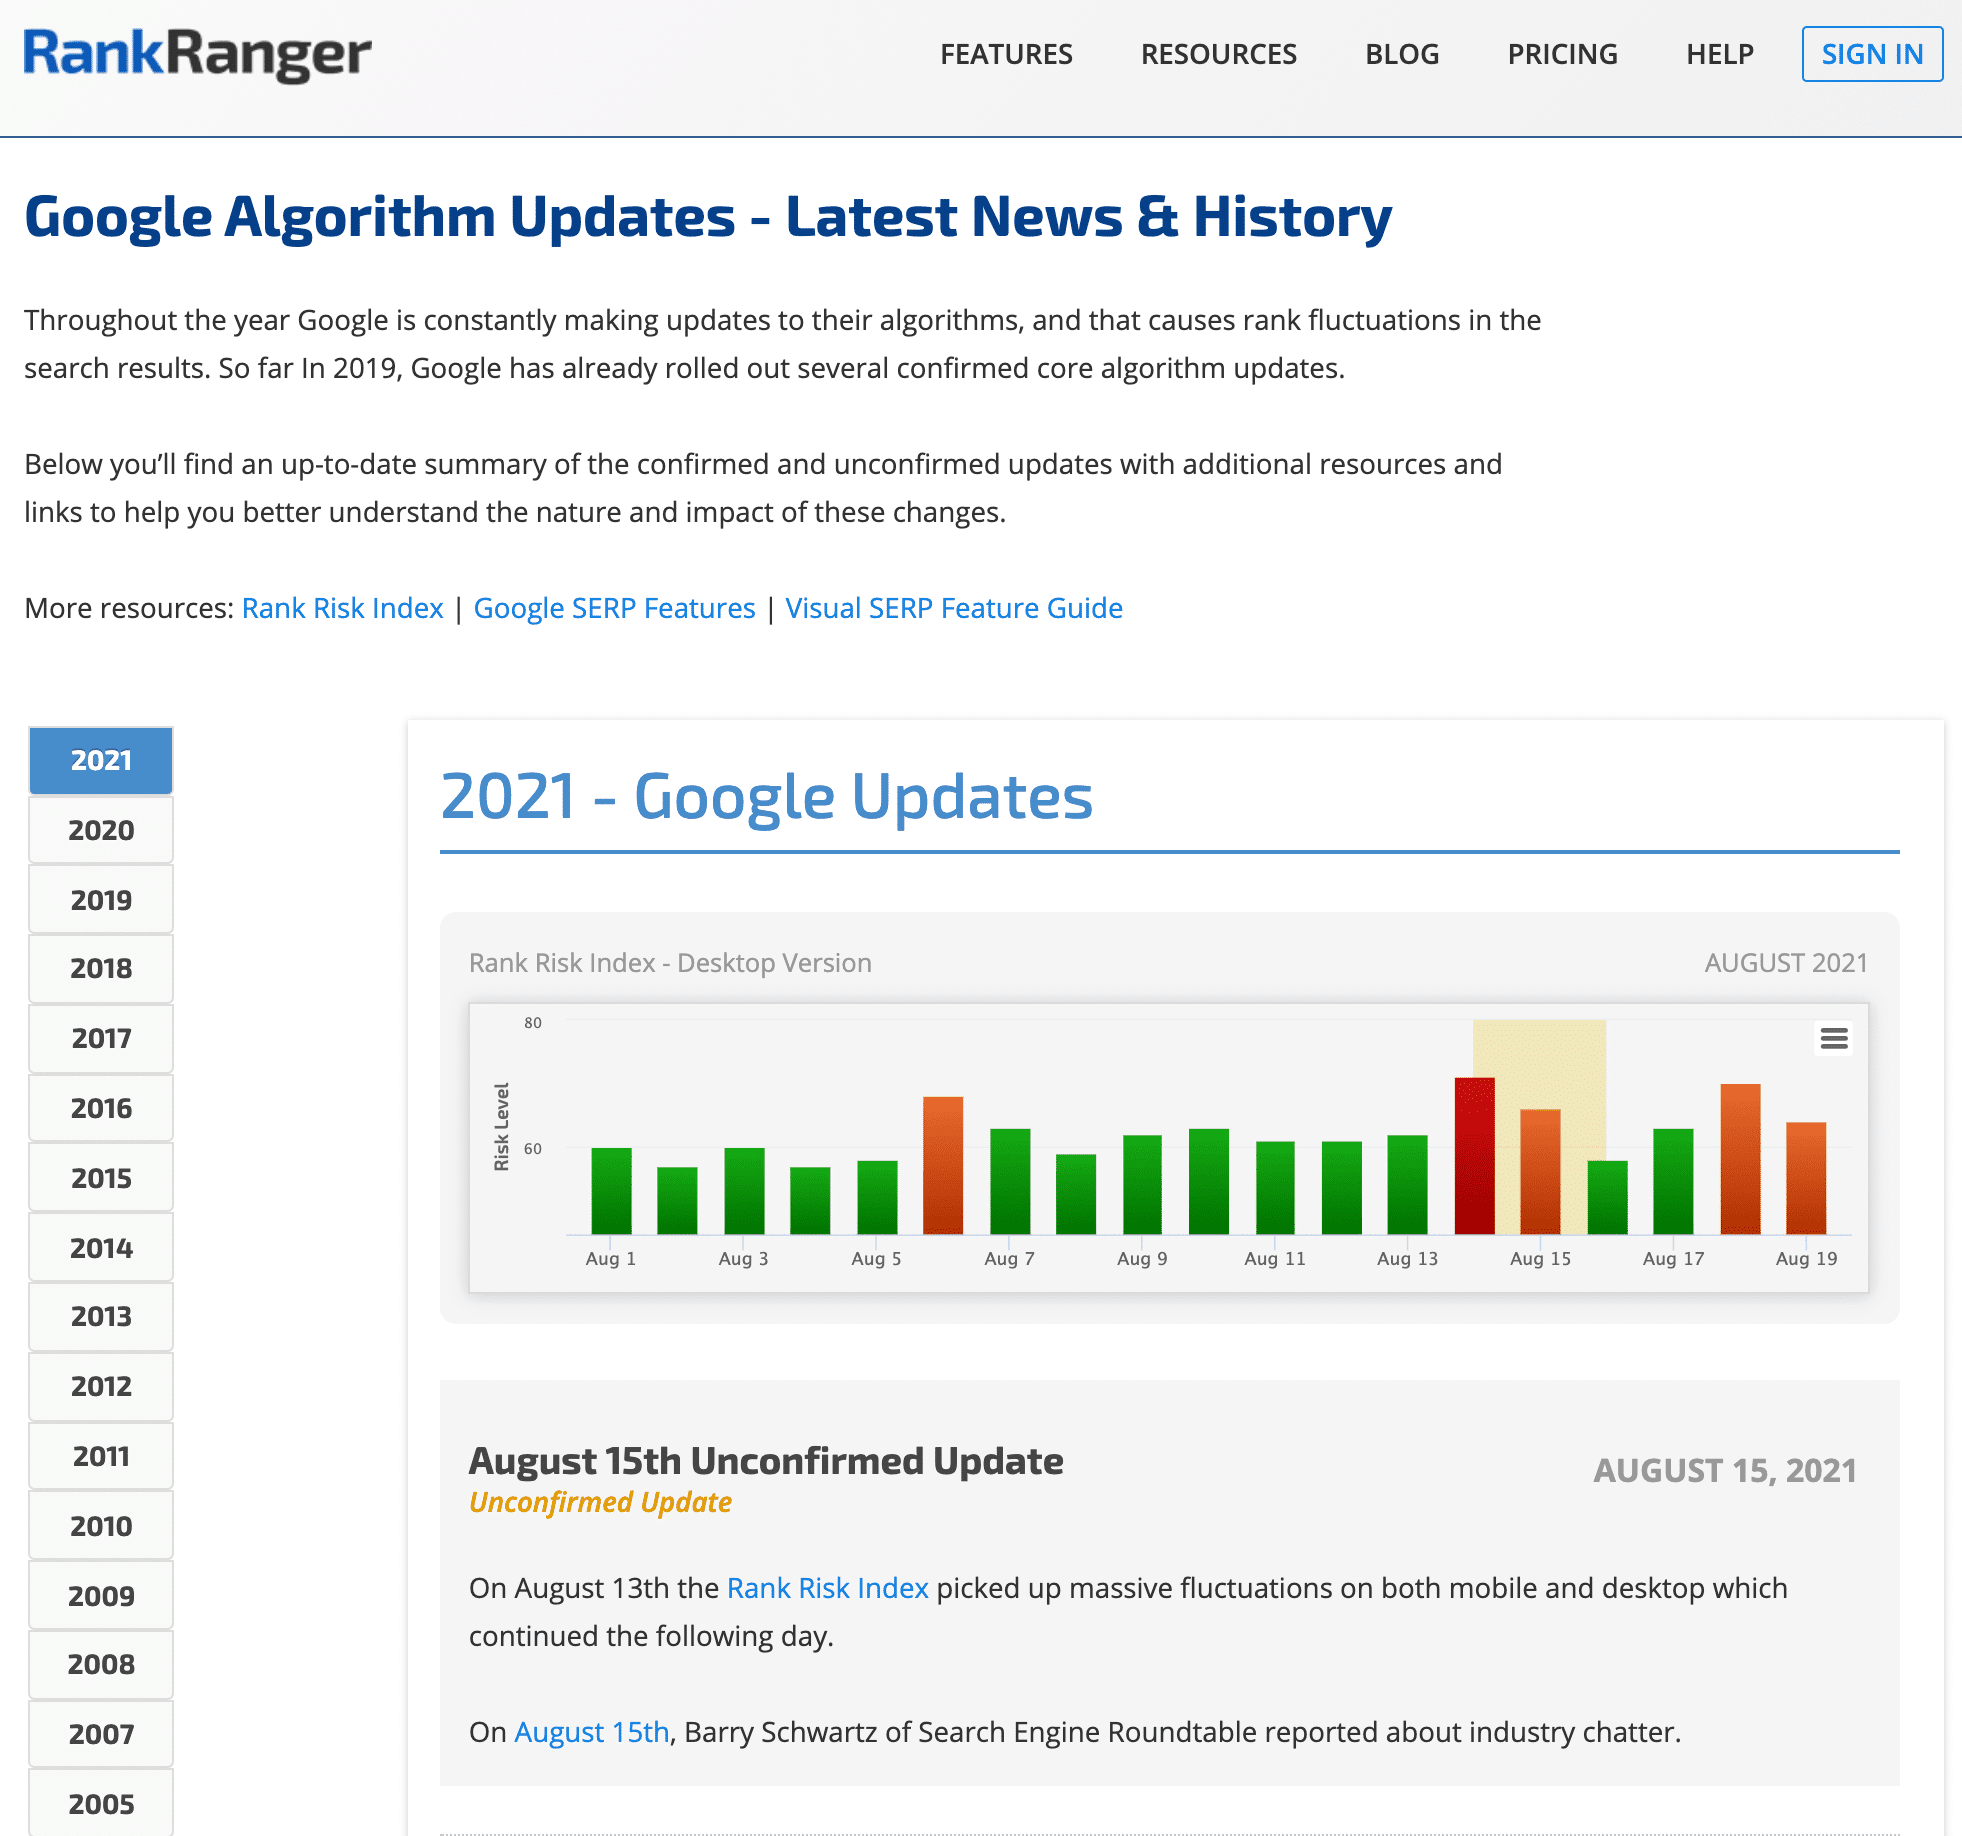
Task: Click the orange Unconfirmed Update label
Action: tap(600, 1502)
